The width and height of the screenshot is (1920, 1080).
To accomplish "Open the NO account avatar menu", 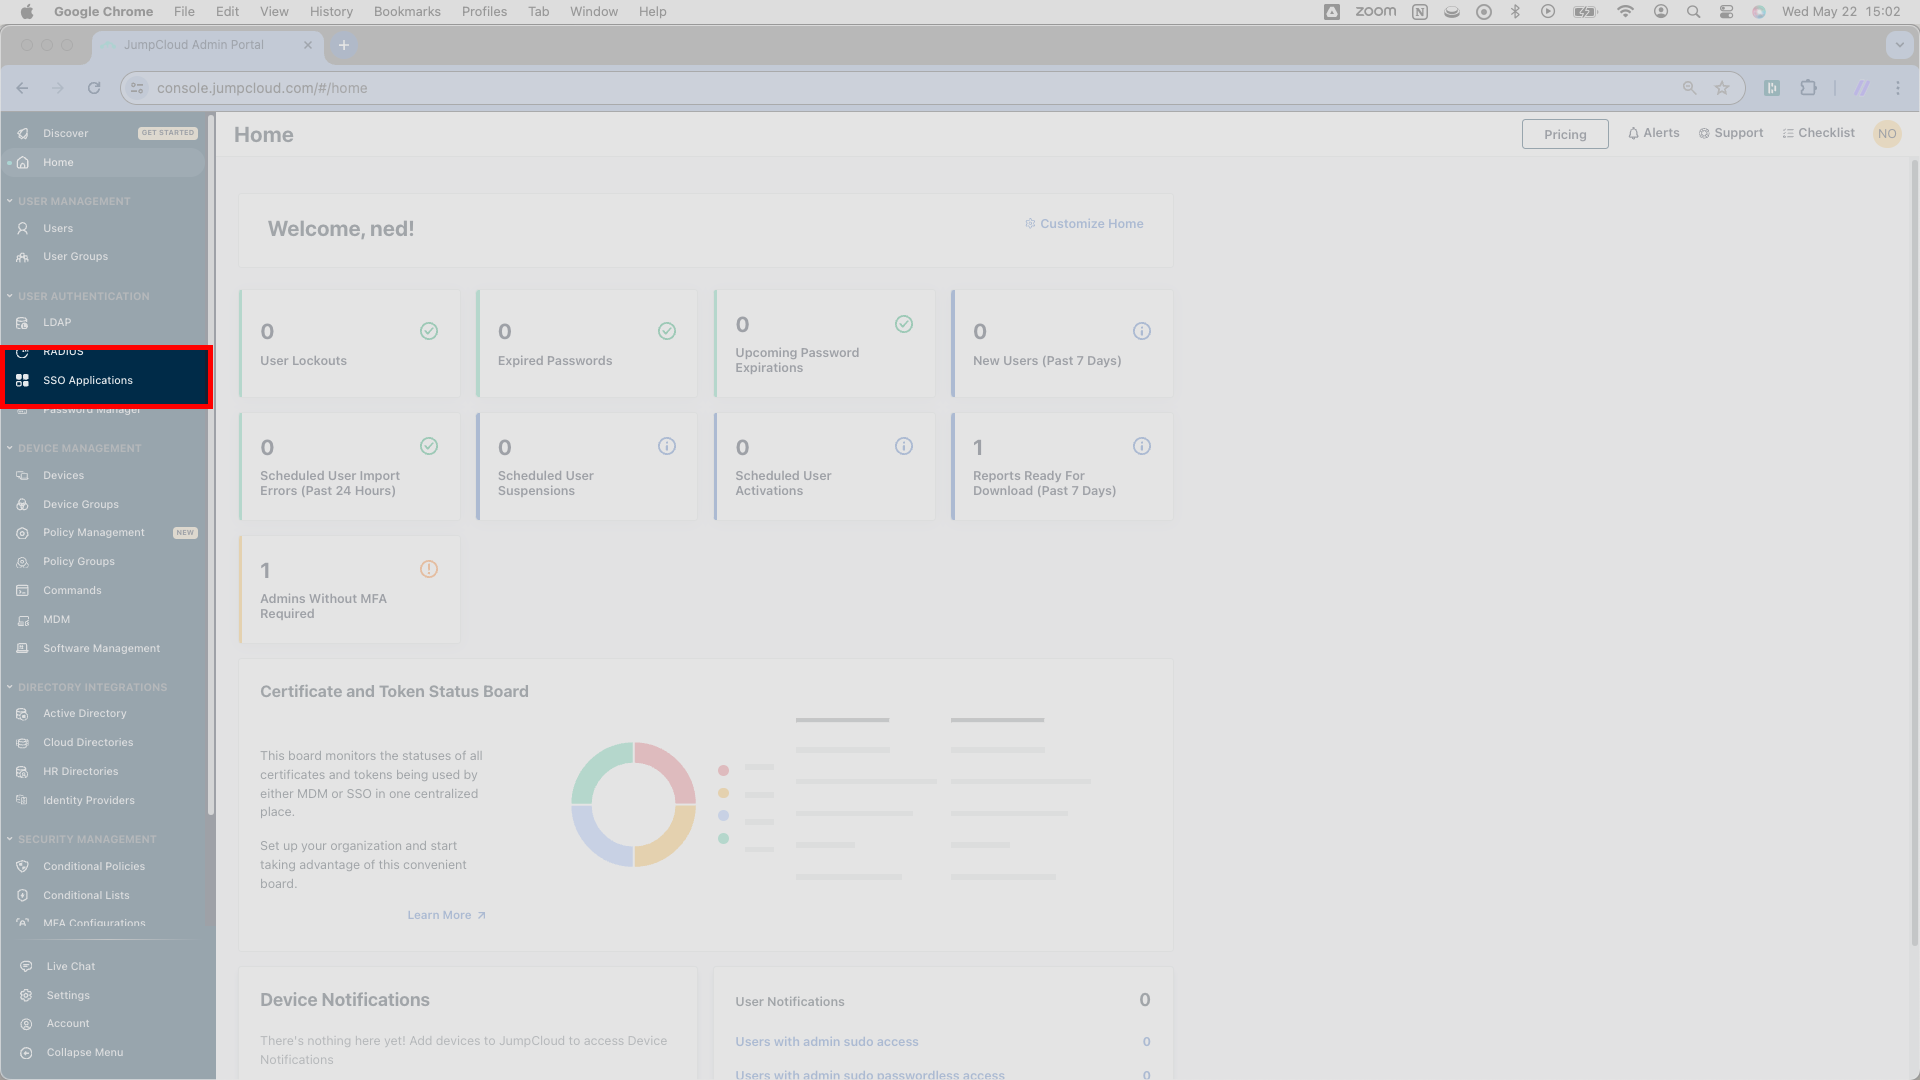I will 1888,133.
